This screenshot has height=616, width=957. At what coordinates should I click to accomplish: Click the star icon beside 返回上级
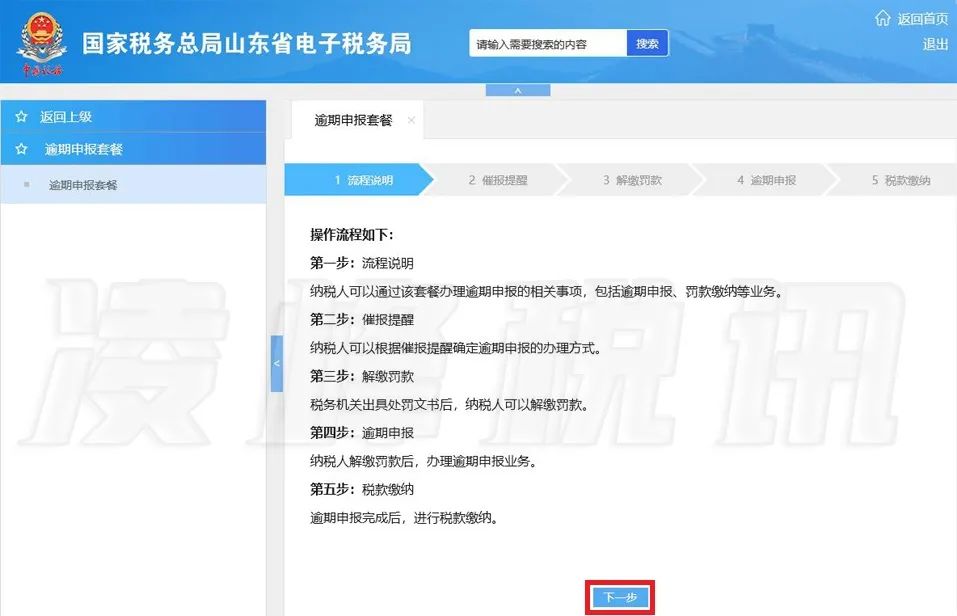[21, 117]
